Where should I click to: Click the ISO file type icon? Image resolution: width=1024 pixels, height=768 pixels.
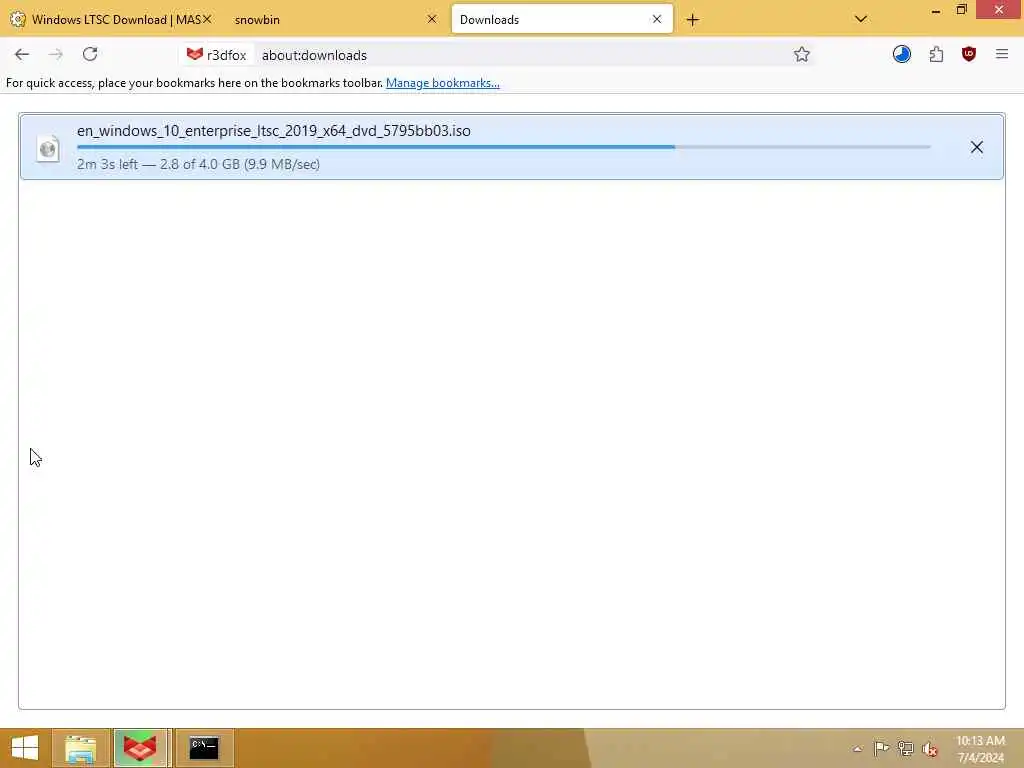coord(48,149)
